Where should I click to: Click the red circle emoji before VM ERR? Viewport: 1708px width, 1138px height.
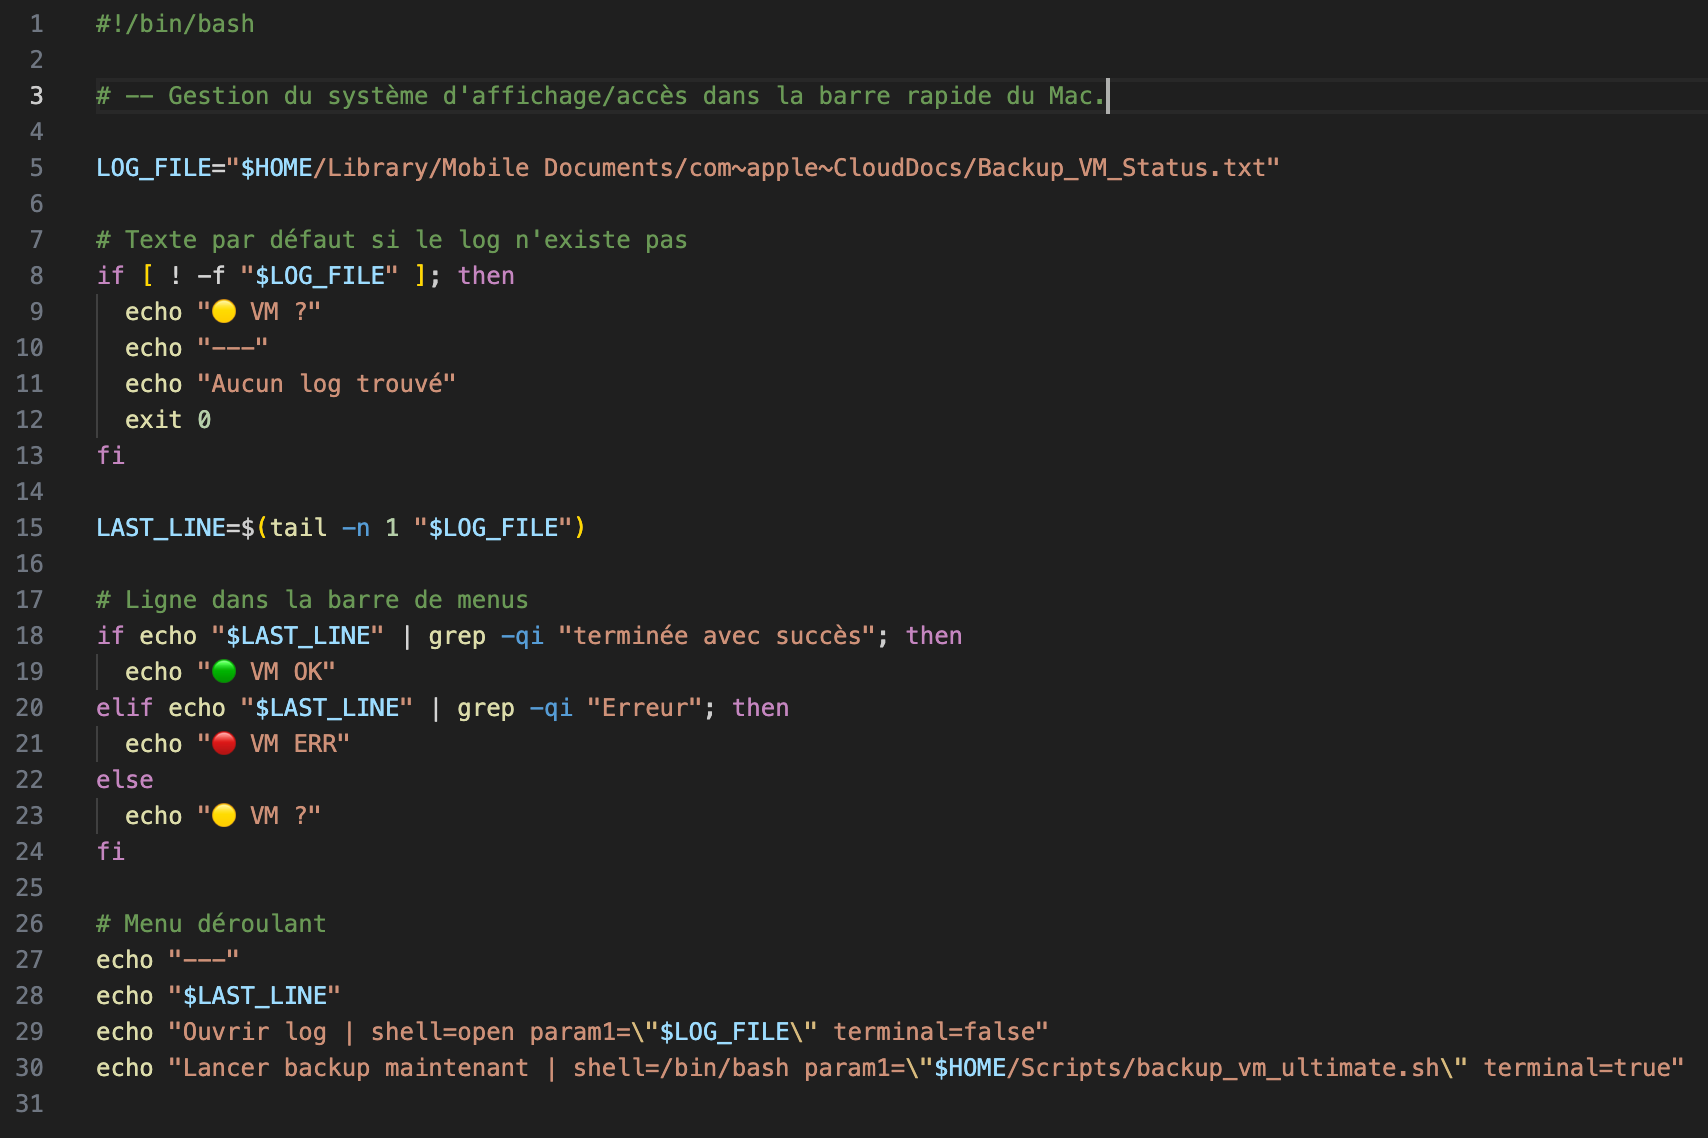tap(224, 743)
